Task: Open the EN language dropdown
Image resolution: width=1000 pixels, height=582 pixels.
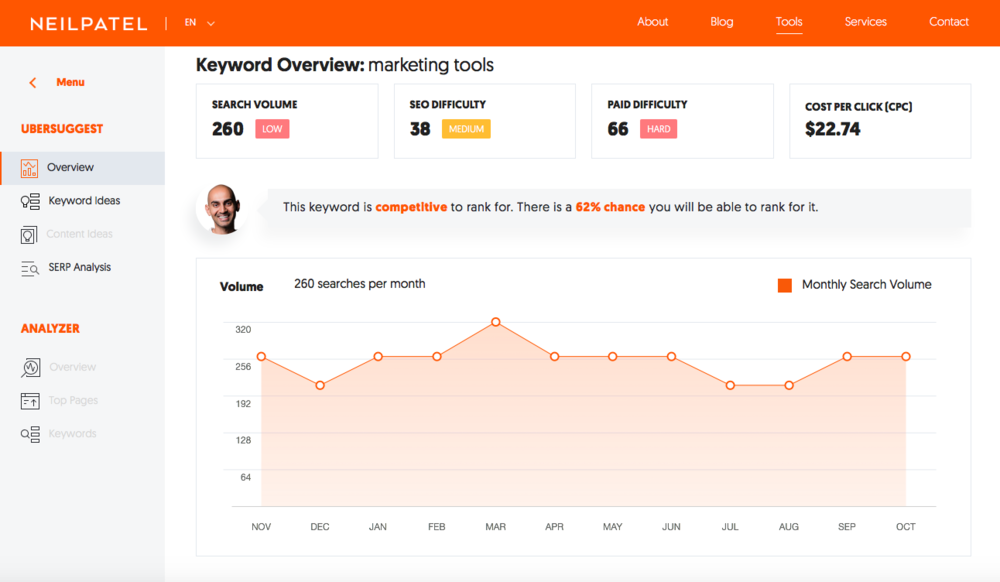Action: pyautogui.click(x=200, y=23)
